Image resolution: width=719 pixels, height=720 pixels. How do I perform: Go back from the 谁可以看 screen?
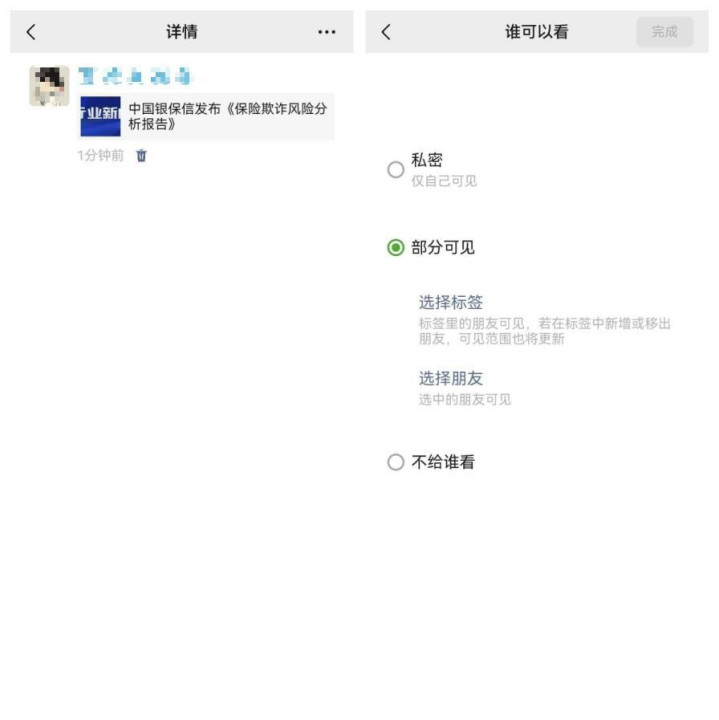386,32
